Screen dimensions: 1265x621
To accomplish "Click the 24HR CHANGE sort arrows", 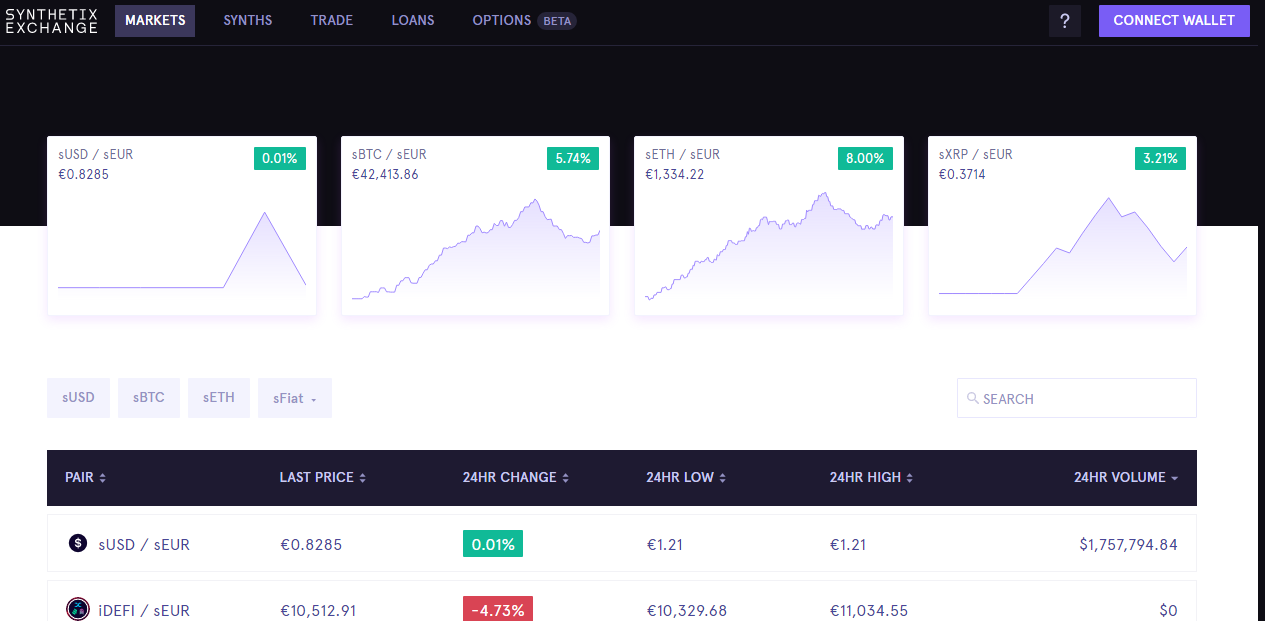I will point(566,477).
